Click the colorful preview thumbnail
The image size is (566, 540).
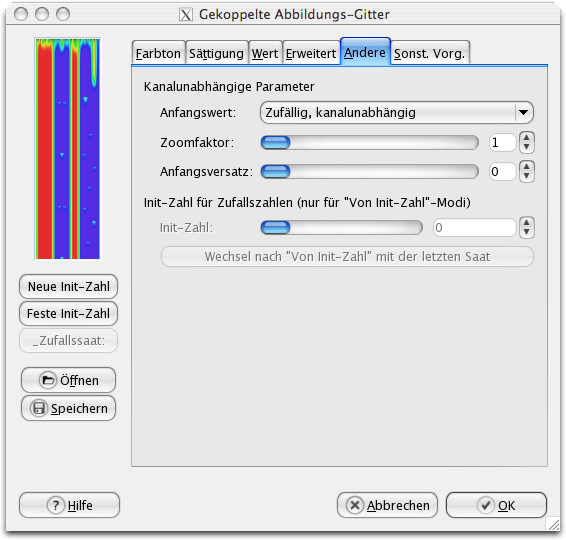coord(68,148)
